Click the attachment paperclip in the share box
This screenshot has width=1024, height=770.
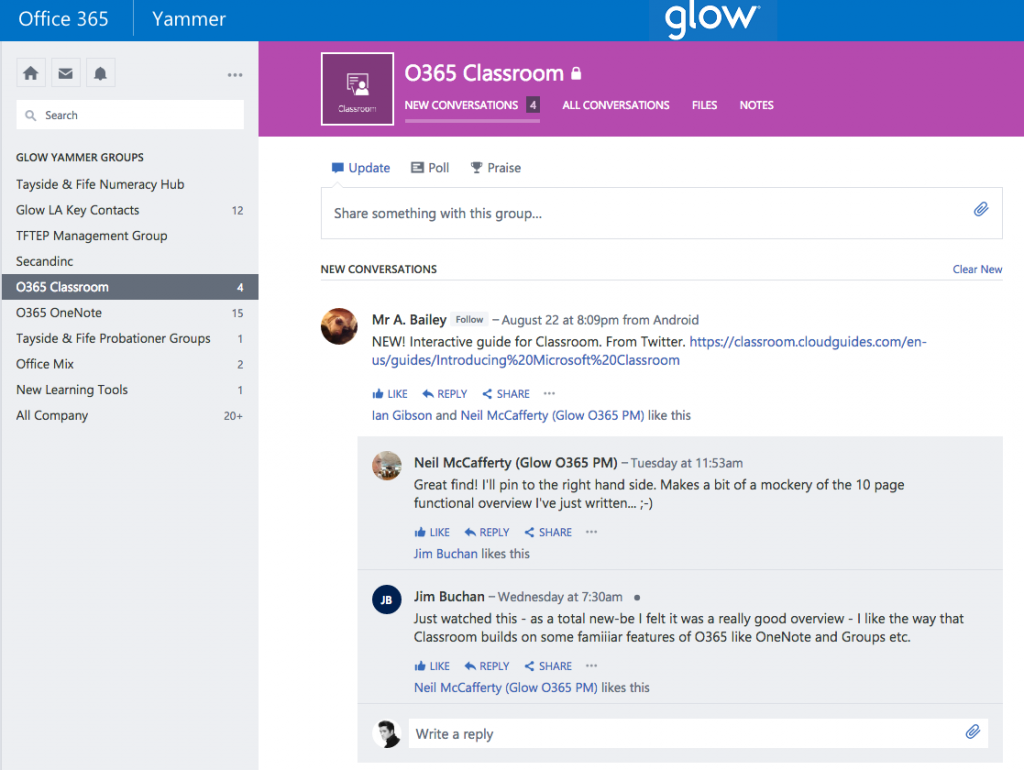pyautogui.click(x=981, y=210)
